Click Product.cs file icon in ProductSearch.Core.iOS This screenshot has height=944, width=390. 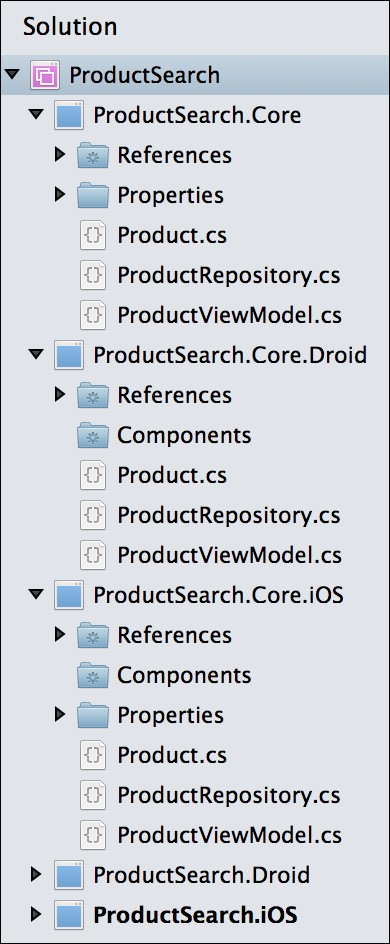93,755
